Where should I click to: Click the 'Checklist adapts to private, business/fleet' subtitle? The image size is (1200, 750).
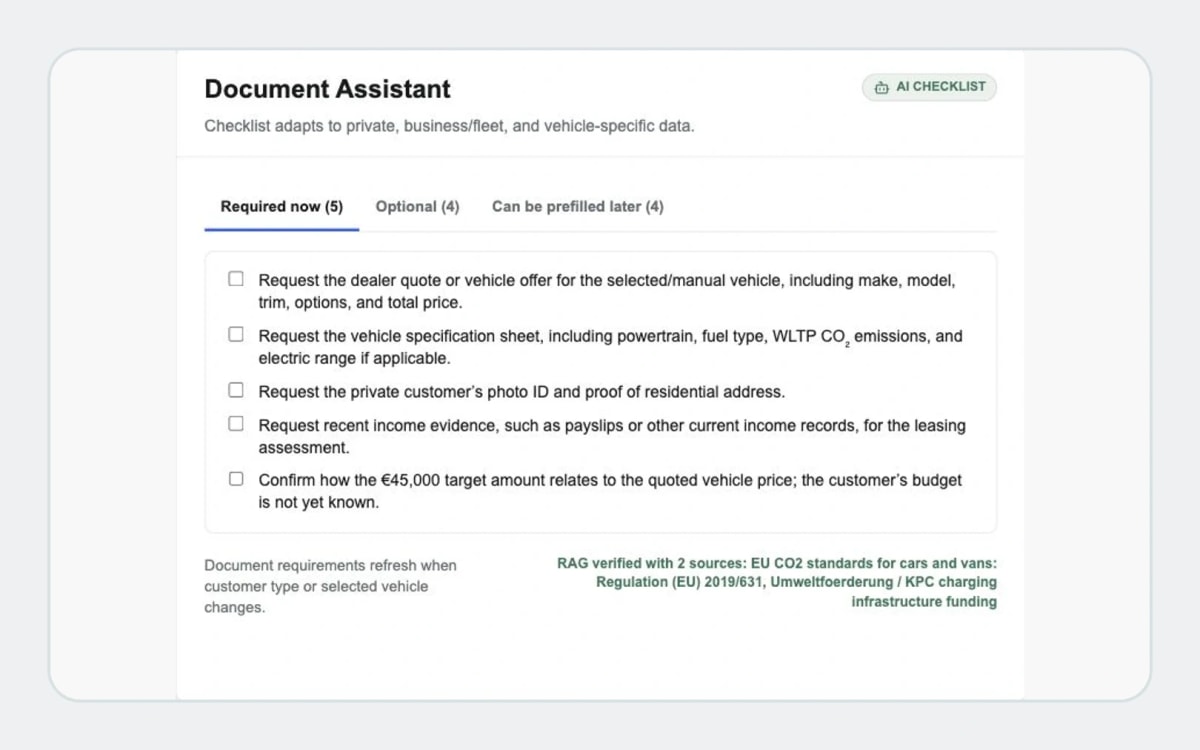point(449,126)
